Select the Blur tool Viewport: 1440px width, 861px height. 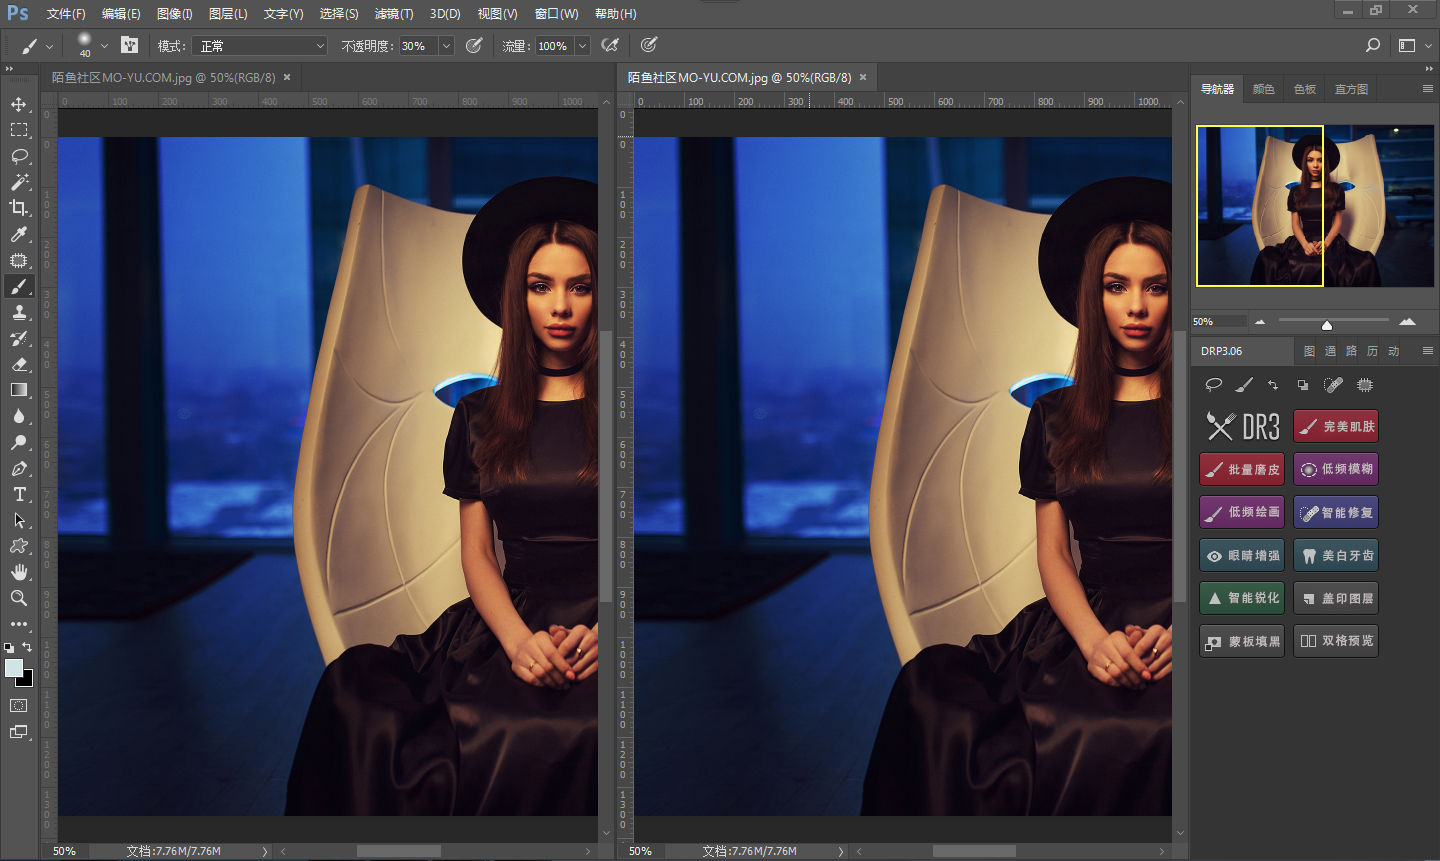click(x=19, y=416)
